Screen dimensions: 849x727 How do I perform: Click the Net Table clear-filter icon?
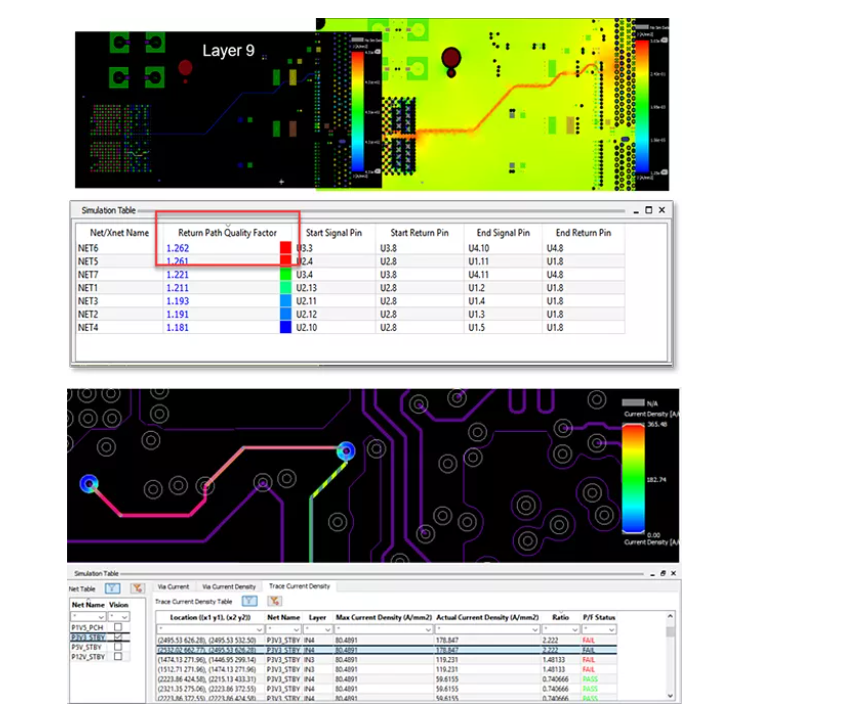pos(137,589)
